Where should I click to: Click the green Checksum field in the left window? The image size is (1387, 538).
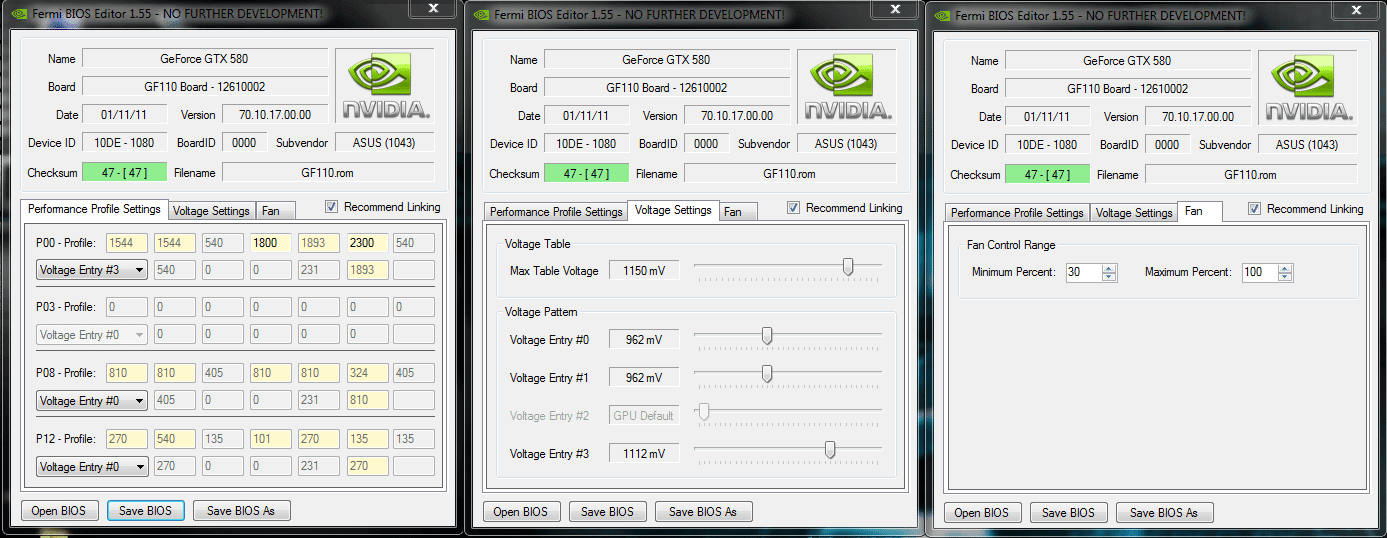point(124,172)
